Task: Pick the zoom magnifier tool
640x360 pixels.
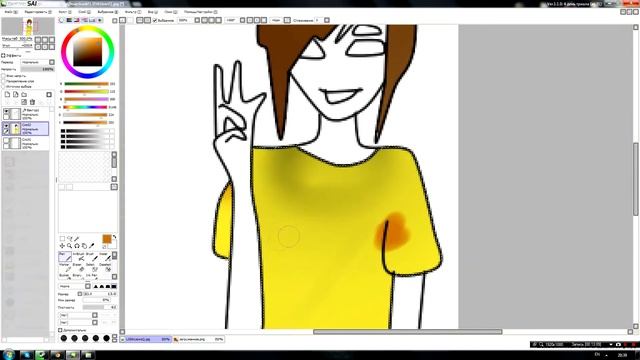Action: click(69, 246)
